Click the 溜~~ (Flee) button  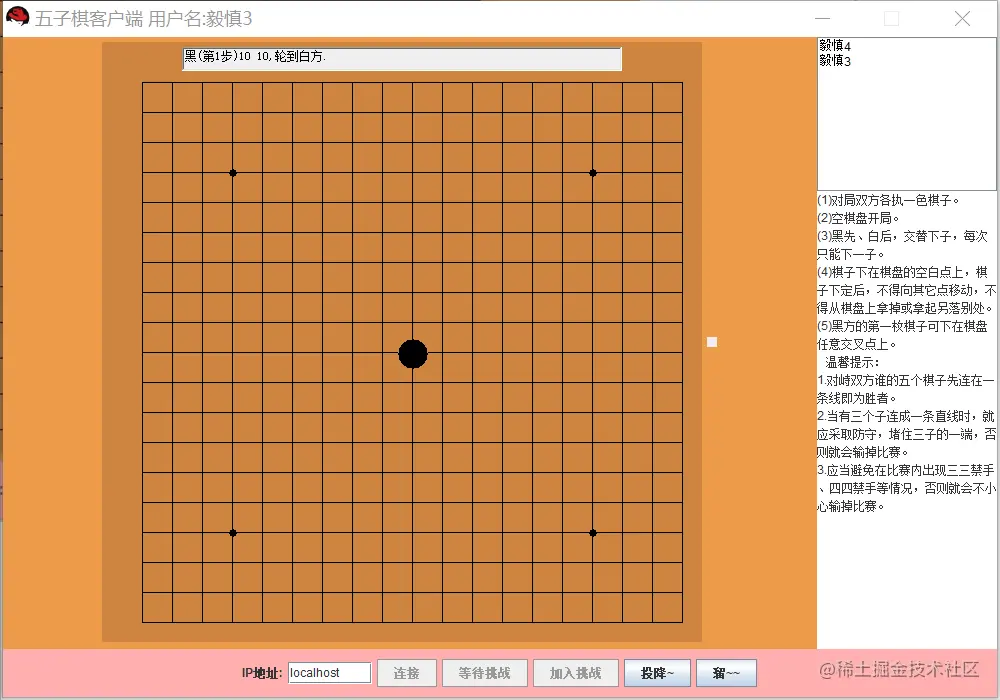(728, 673)
